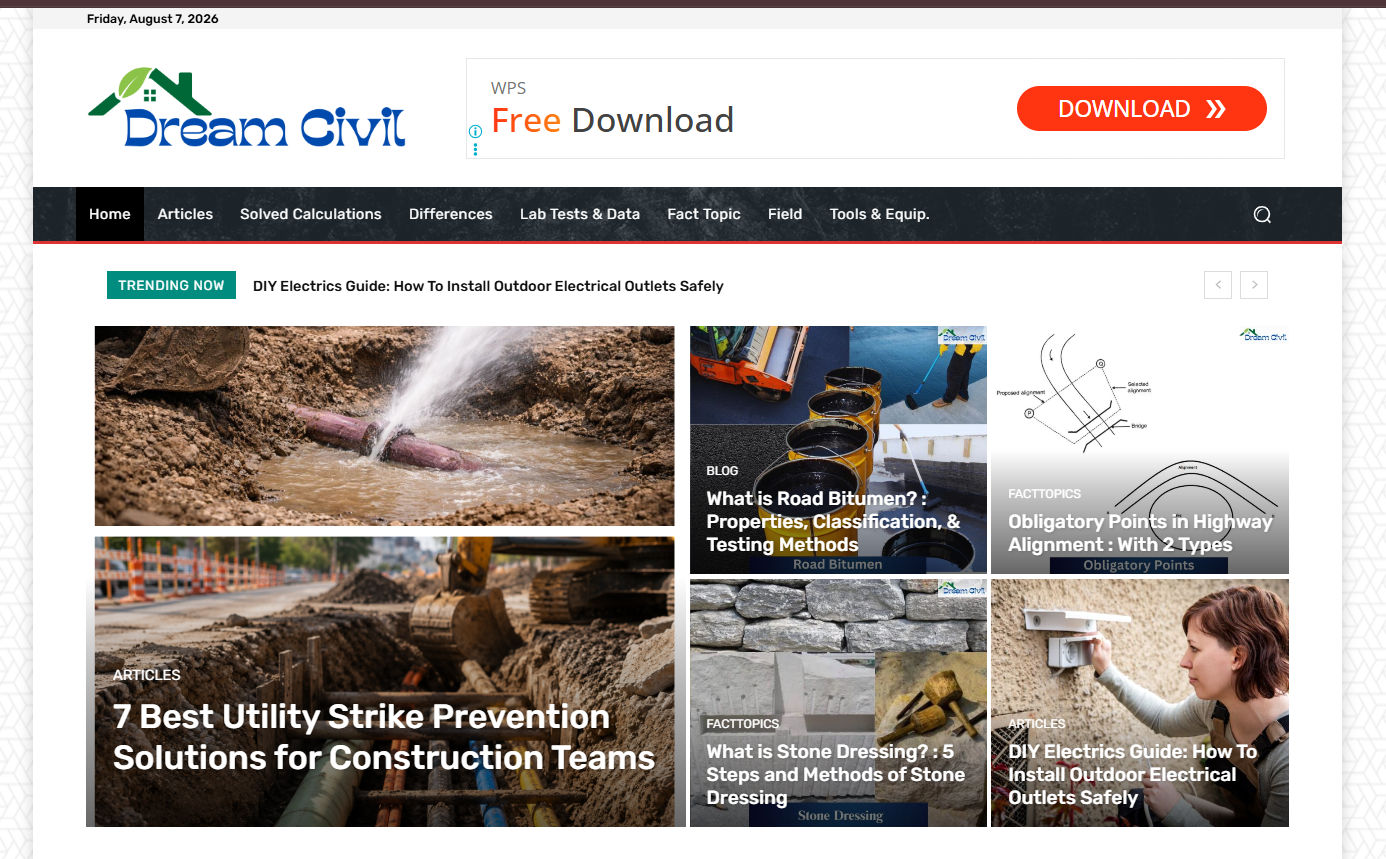Open the Fact Topic menu
Image resolution: width=1386 pixels, height=859 pixels.
click(x=704, y=214)
